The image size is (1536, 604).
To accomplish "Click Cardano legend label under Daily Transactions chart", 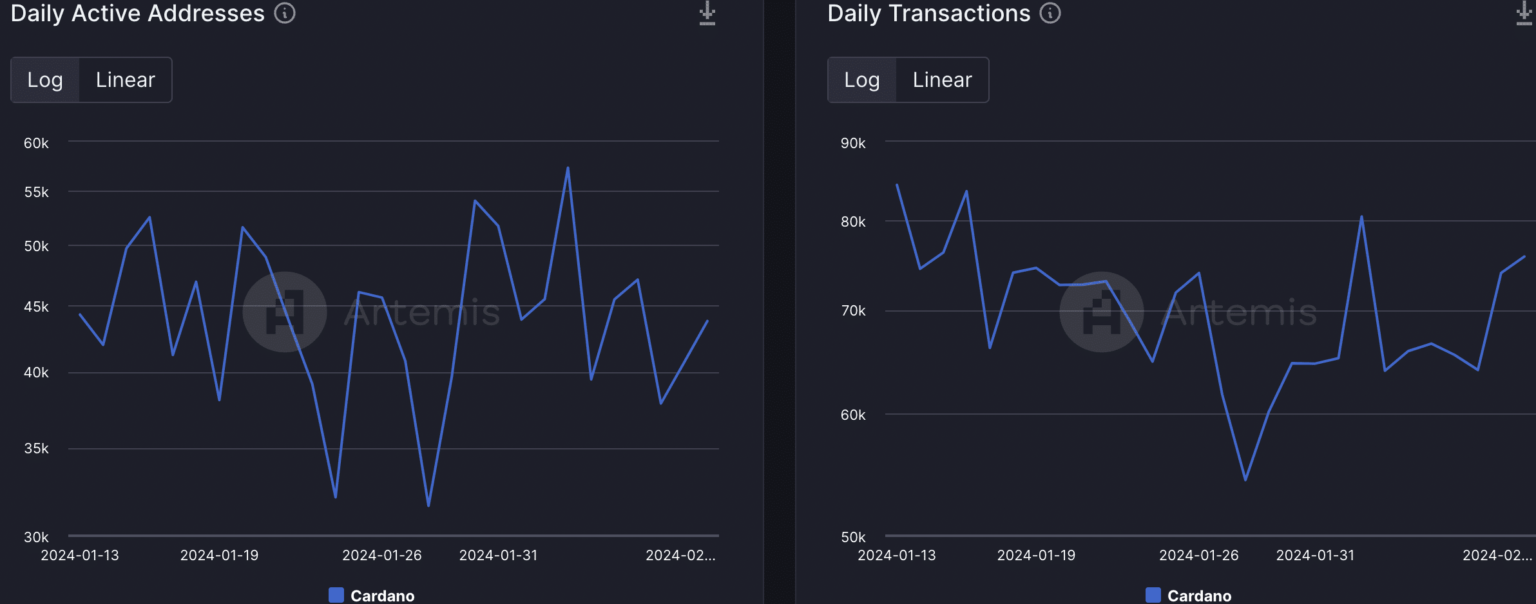I will 1199,596.
